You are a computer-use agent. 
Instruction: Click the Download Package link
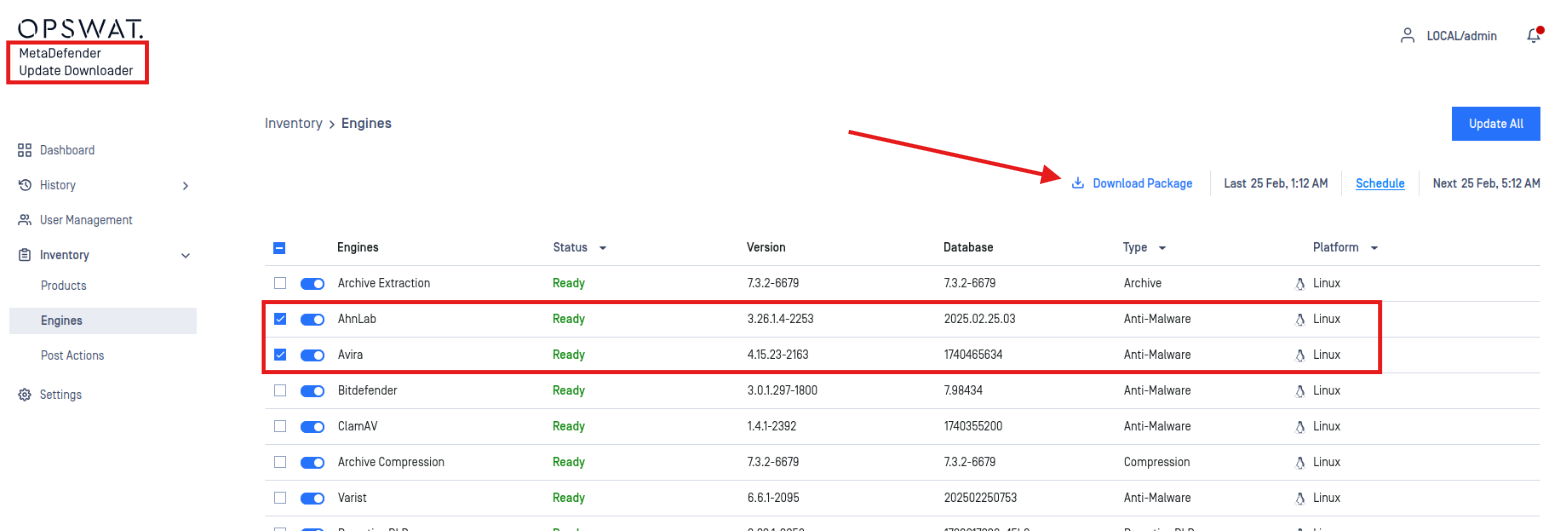point(1142,184)
